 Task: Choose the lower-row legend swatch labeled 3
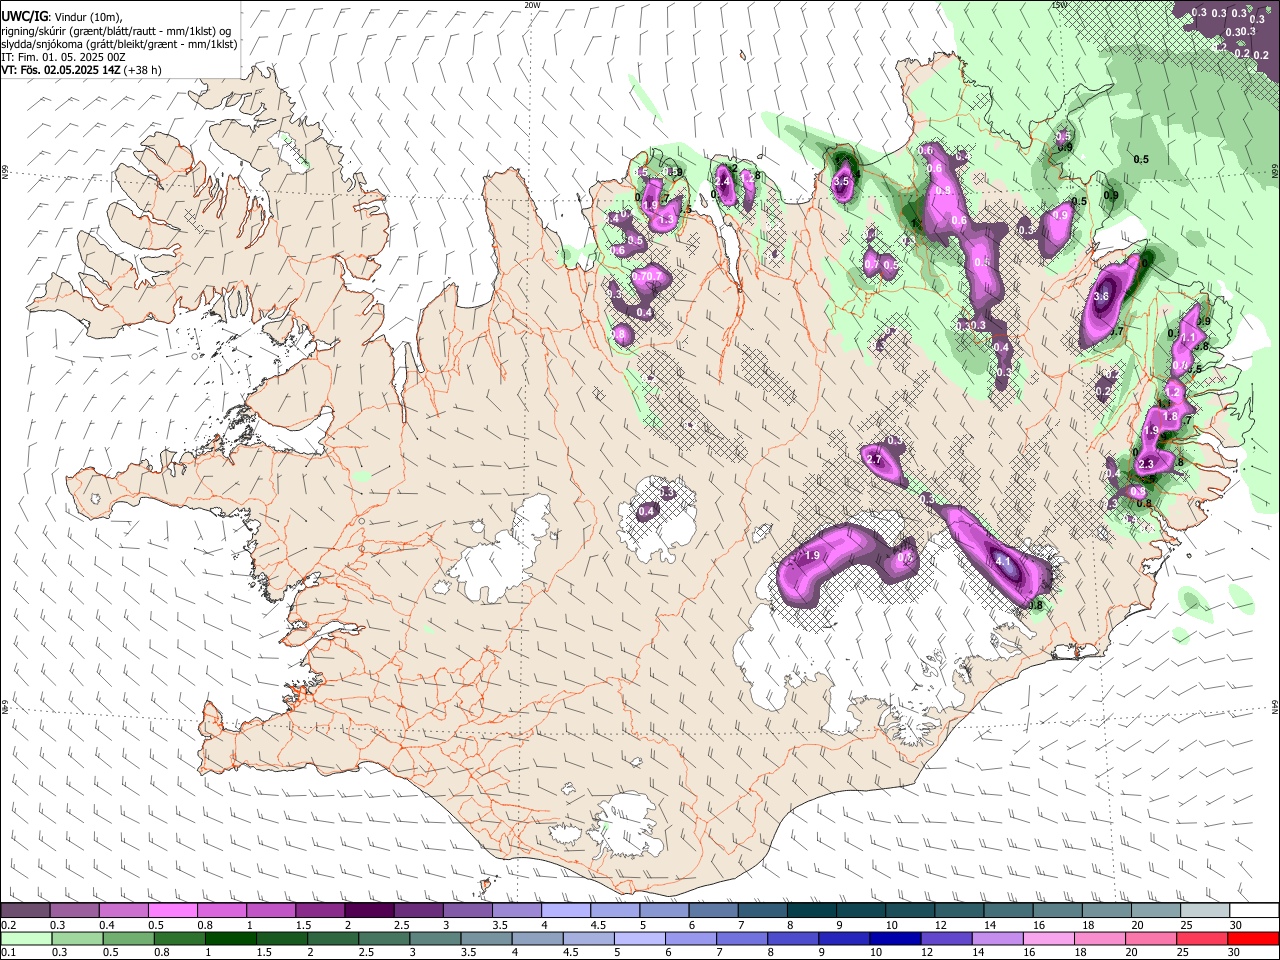pyautogui.click(x=435, y=938)
